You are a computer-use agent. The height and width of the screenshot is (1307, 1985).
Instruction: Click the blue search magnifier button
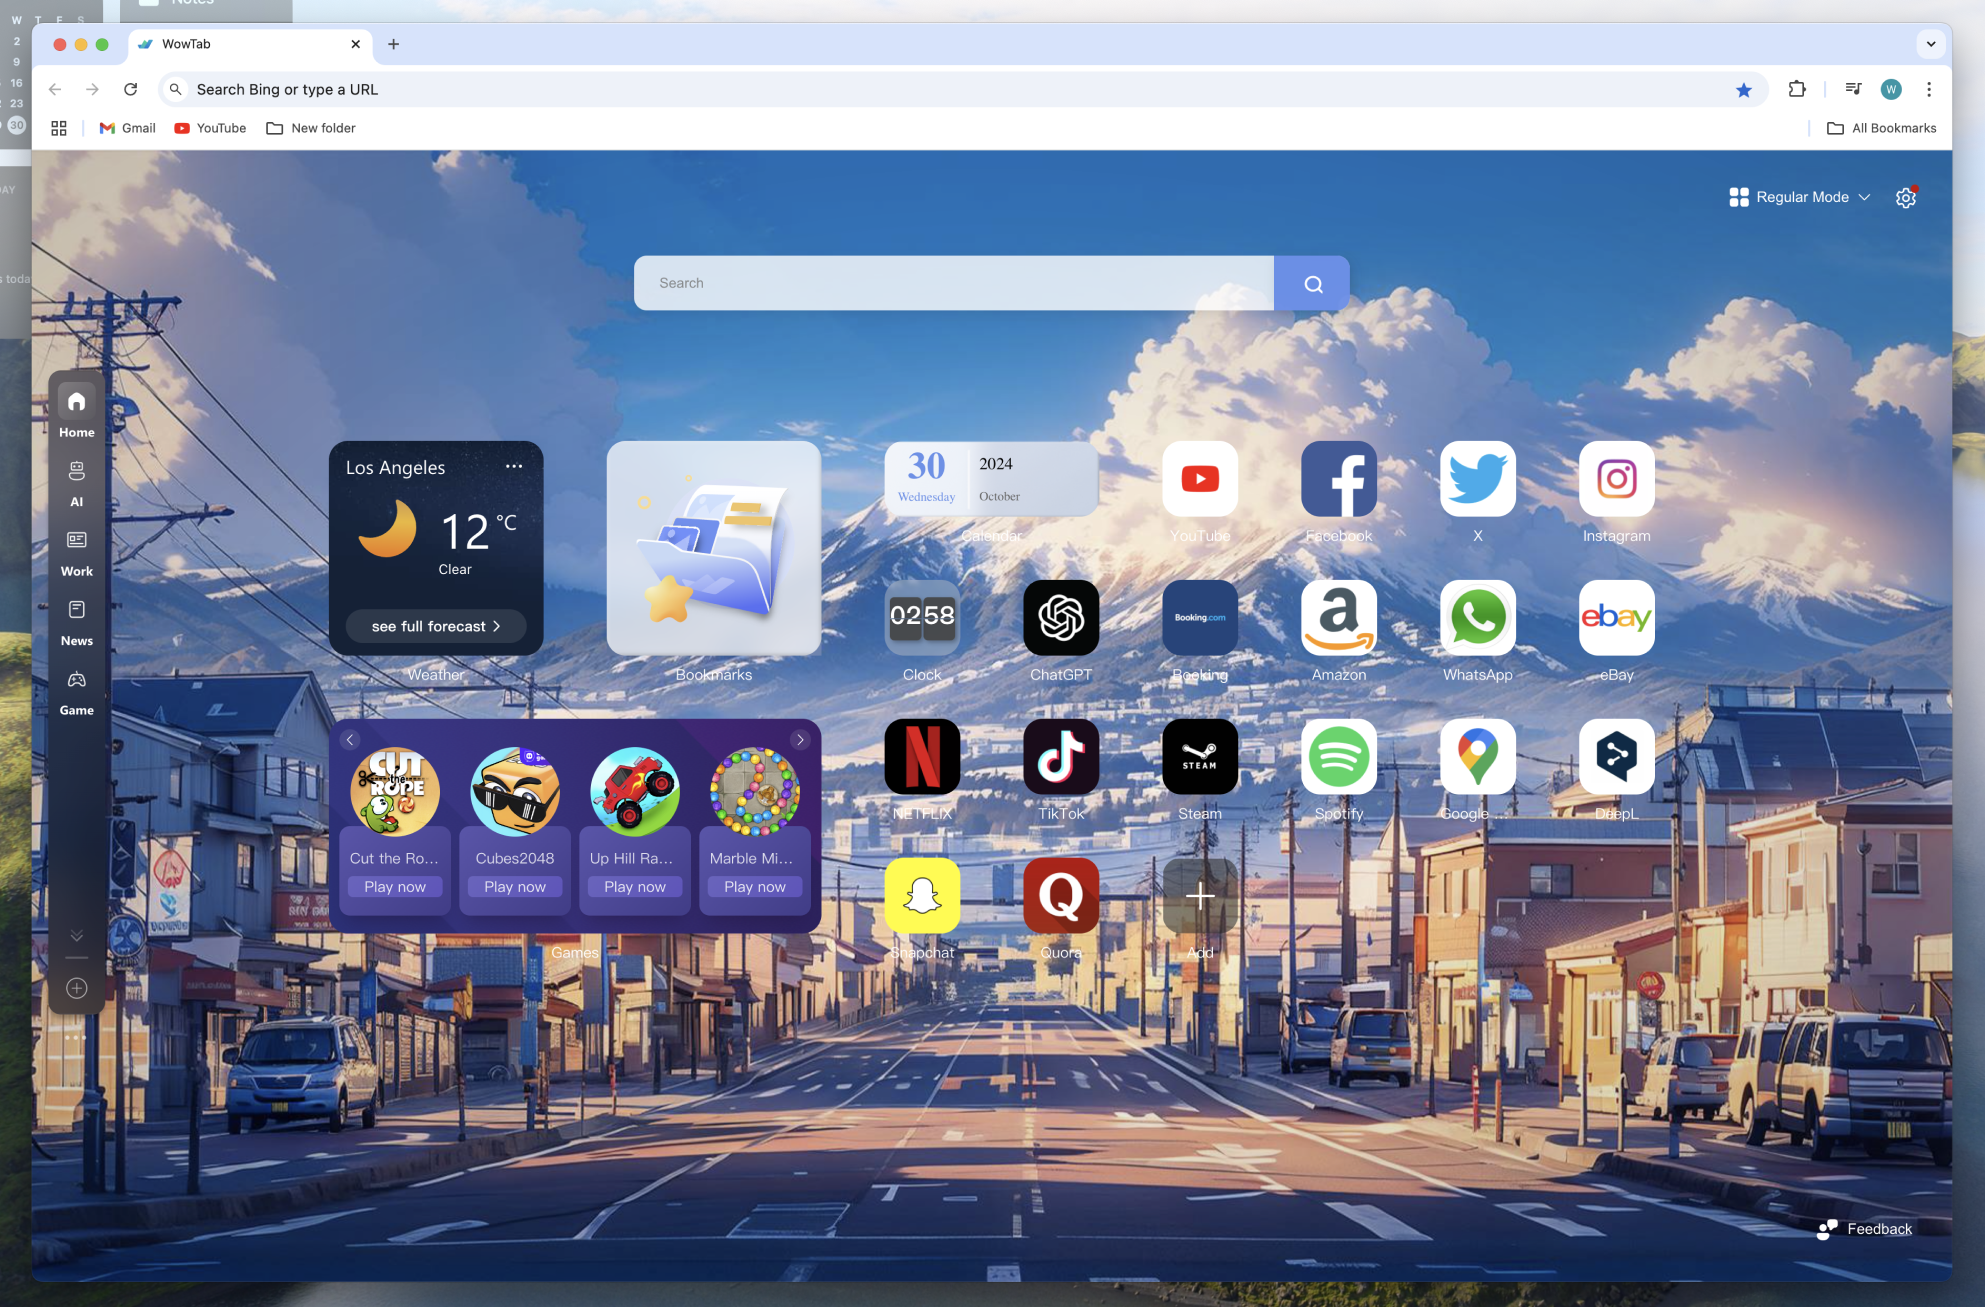click(x=1312, y=283)
